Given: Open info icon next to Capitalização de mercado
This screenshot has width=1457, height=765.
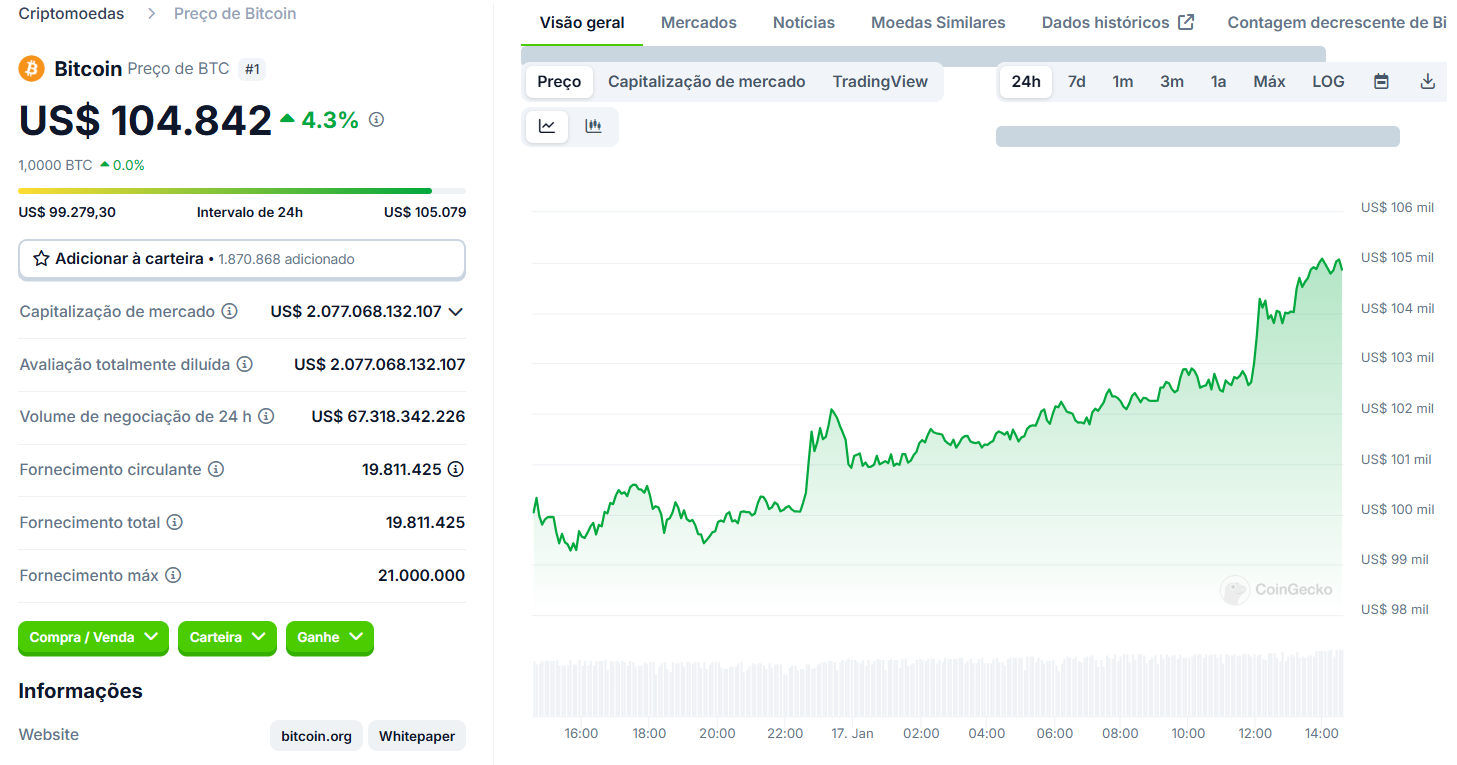Looking at the screenshot, I should tap(229, 312).
